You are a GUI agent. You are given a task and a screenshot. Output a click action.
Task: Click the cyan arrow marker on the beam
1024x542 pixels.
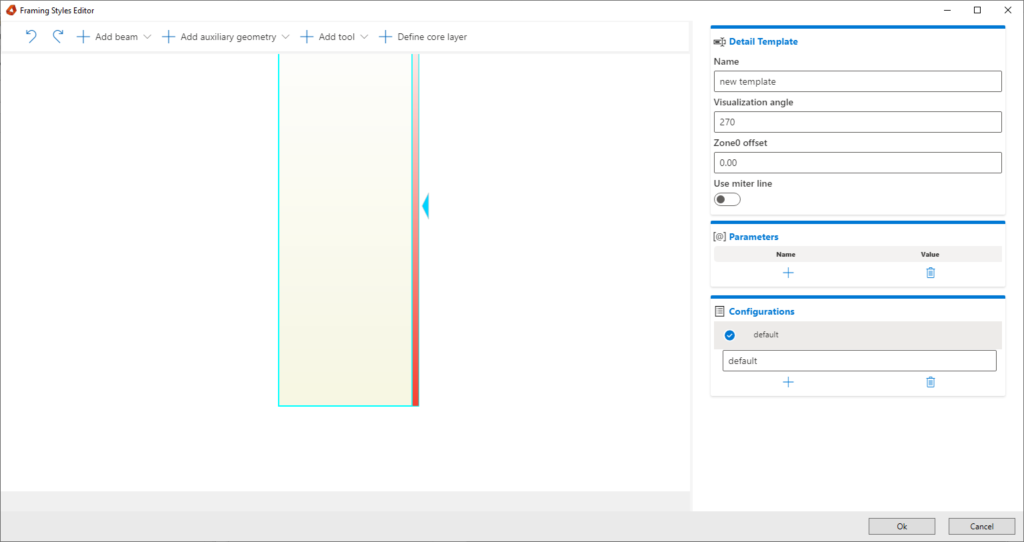click(x=426, y=206)
